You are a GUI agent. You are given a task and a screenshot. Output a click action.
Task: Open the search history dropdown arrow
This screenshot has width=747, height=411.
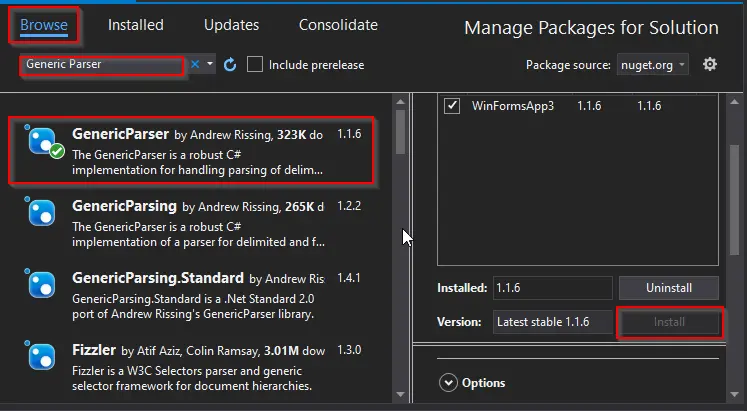tap(210, 64)
